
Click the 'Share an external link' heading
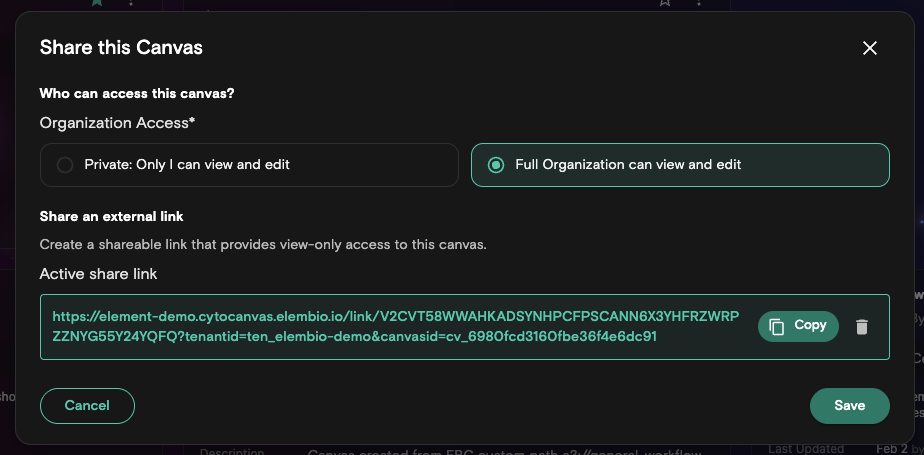click(111, 216)
